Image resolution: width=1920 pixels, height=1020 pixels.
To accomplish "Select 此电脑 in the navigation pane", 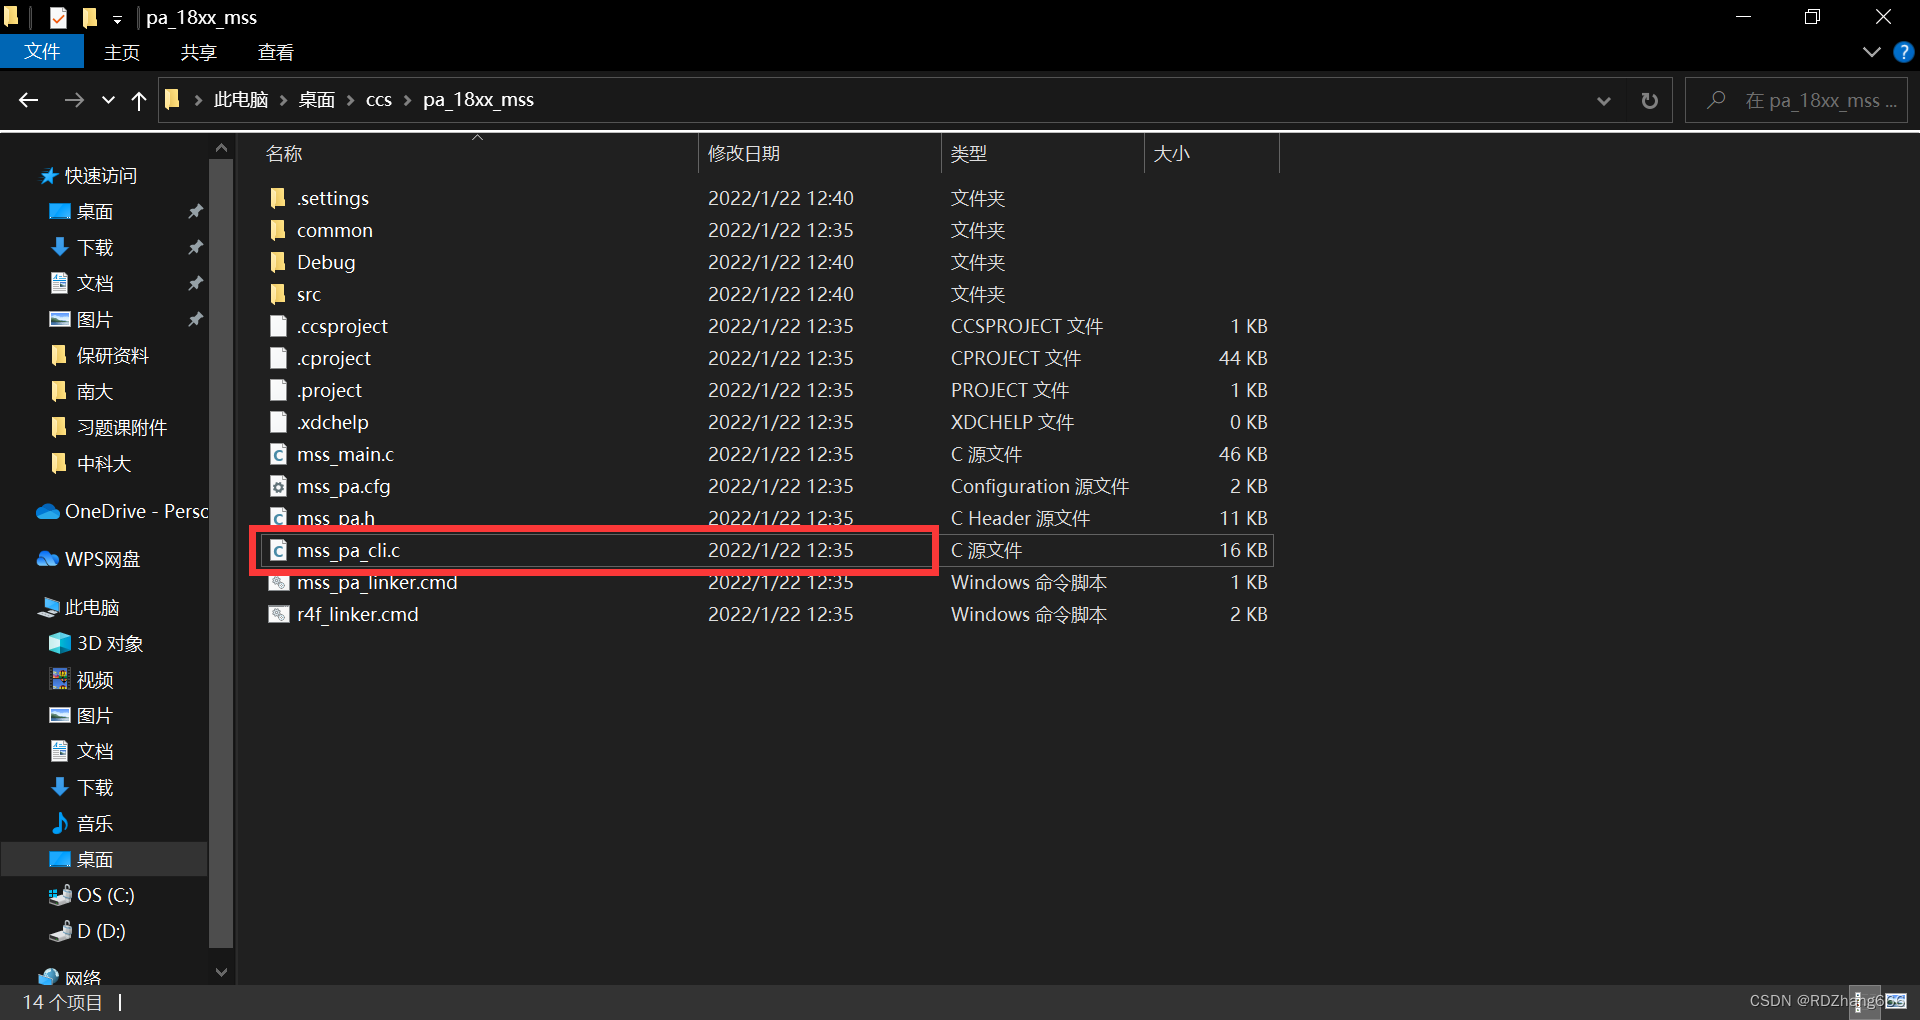I will (91, 608).
